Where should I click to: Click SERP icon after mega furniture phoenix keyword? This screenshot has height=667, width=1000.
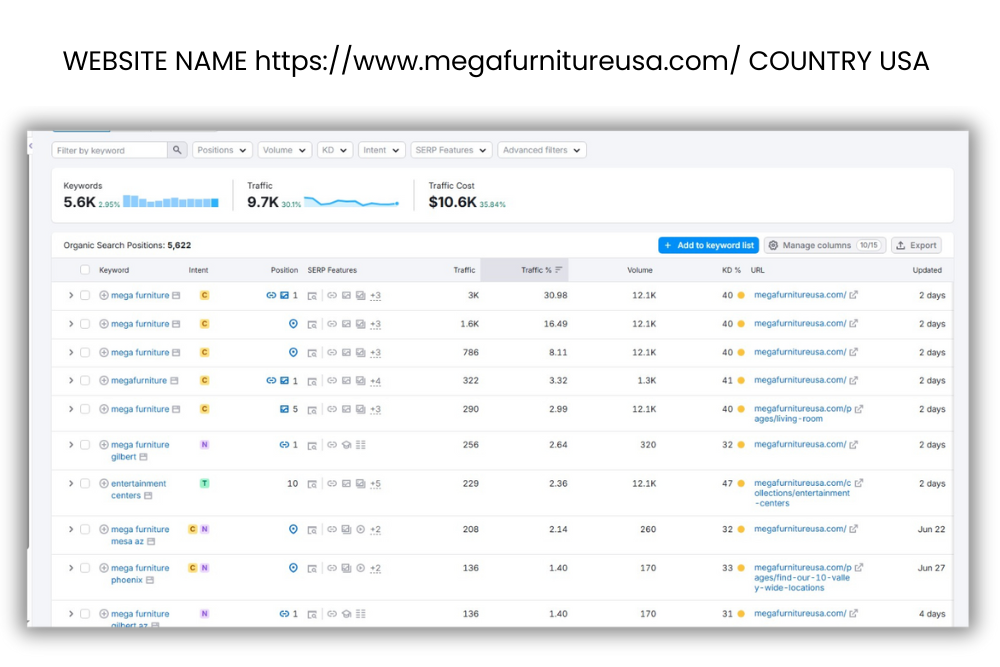pyautogui.click(x=150, y=580)
